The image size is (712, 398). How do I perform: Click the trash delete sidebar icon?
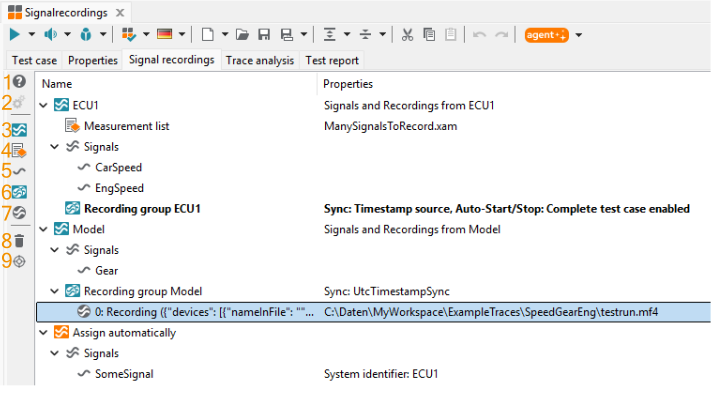tap(19, 241)
